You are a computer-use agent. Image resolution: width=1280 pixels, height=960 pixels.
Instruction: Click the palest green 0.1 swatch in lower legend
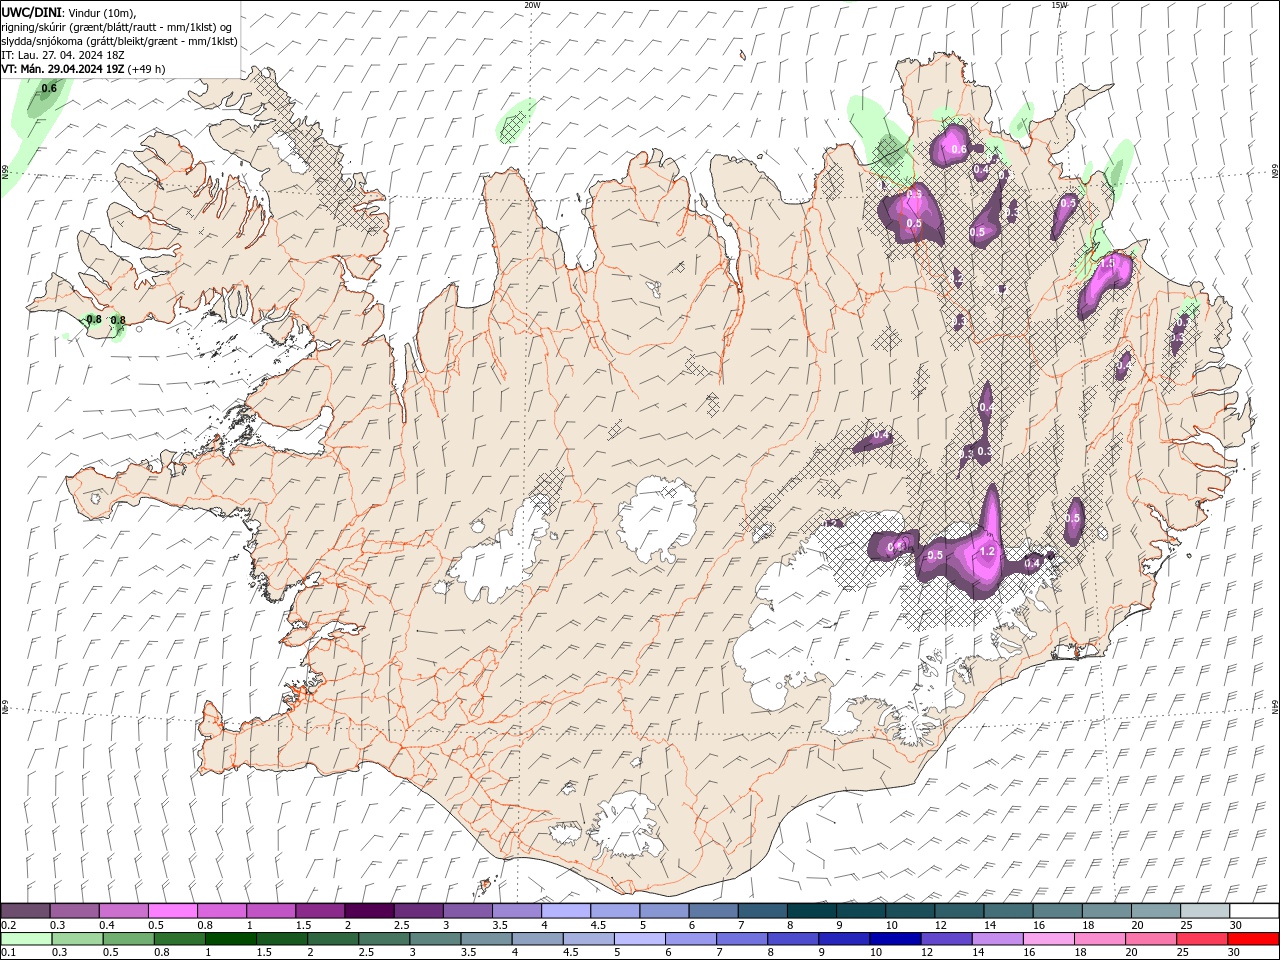(26, 939)
